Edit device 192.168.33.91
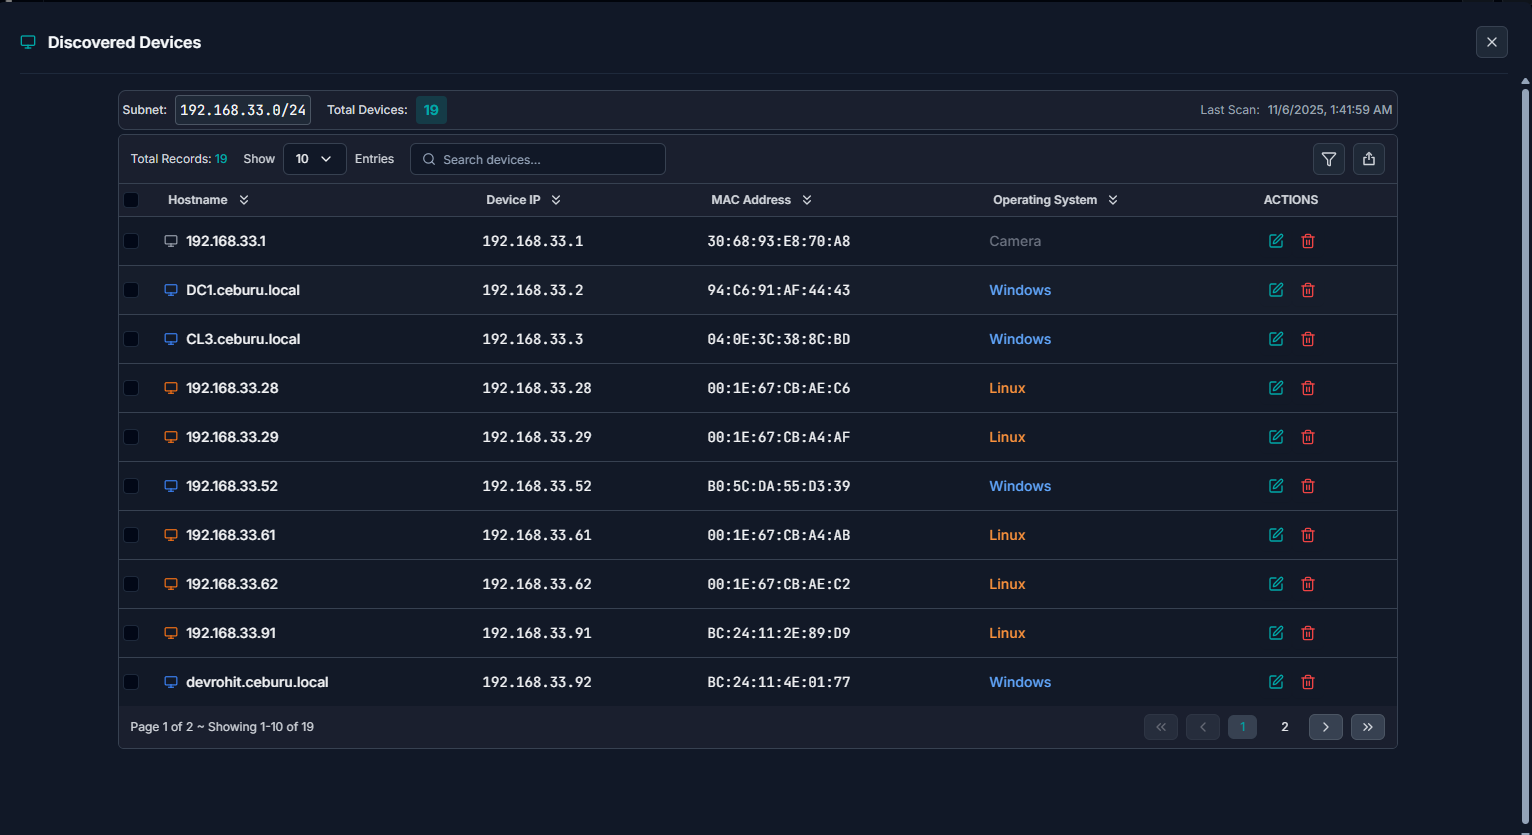The width and height of the screenshot is (1532, 835). pos(1276,633)
